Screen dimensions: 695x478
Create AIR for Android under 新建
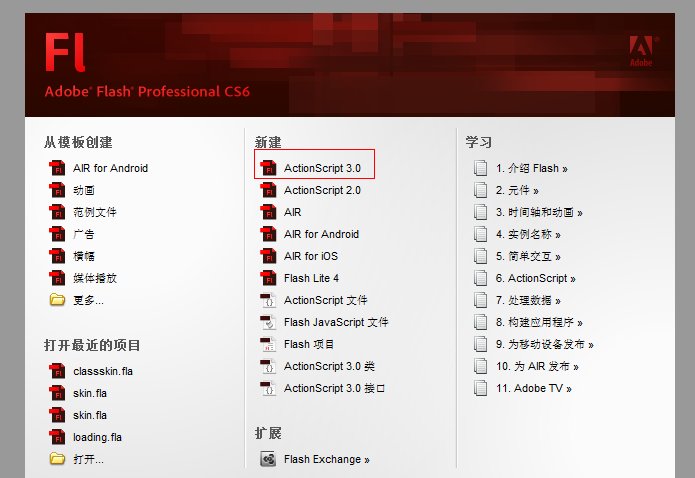click(x=321, y=234)
